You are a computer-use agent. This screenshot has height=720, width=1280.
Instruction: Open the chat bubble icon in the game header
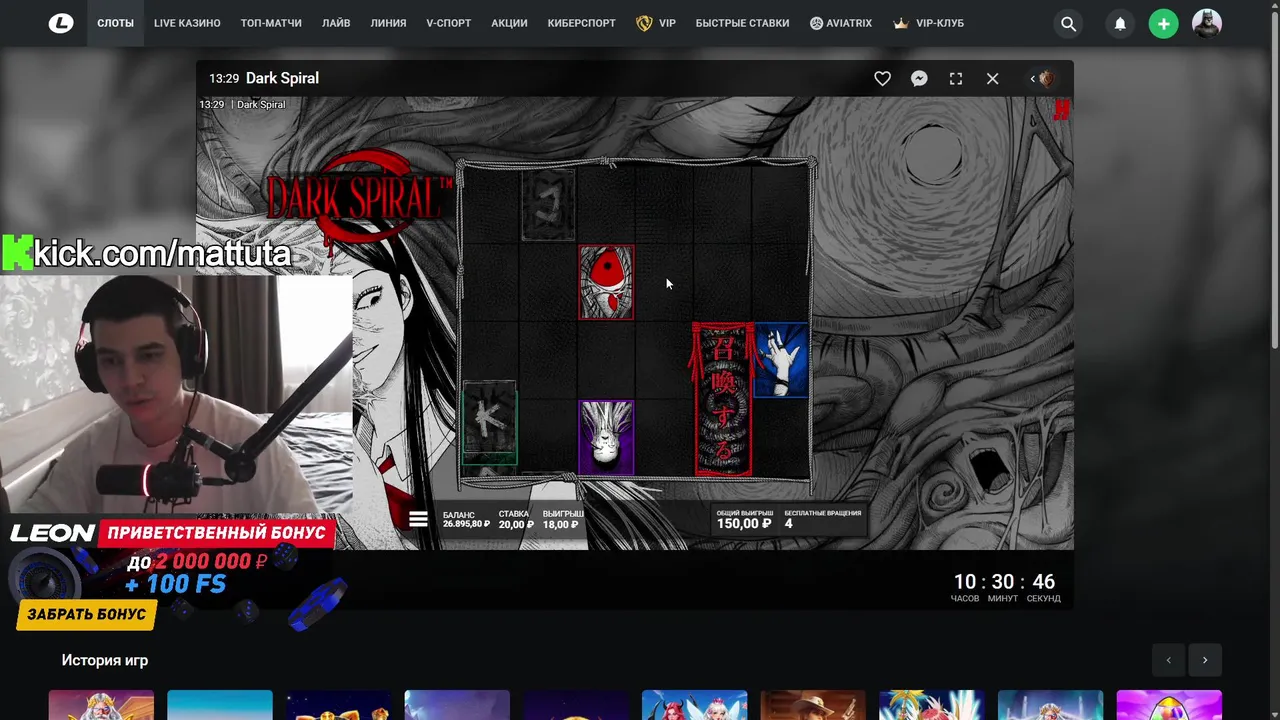pos(919,78)
